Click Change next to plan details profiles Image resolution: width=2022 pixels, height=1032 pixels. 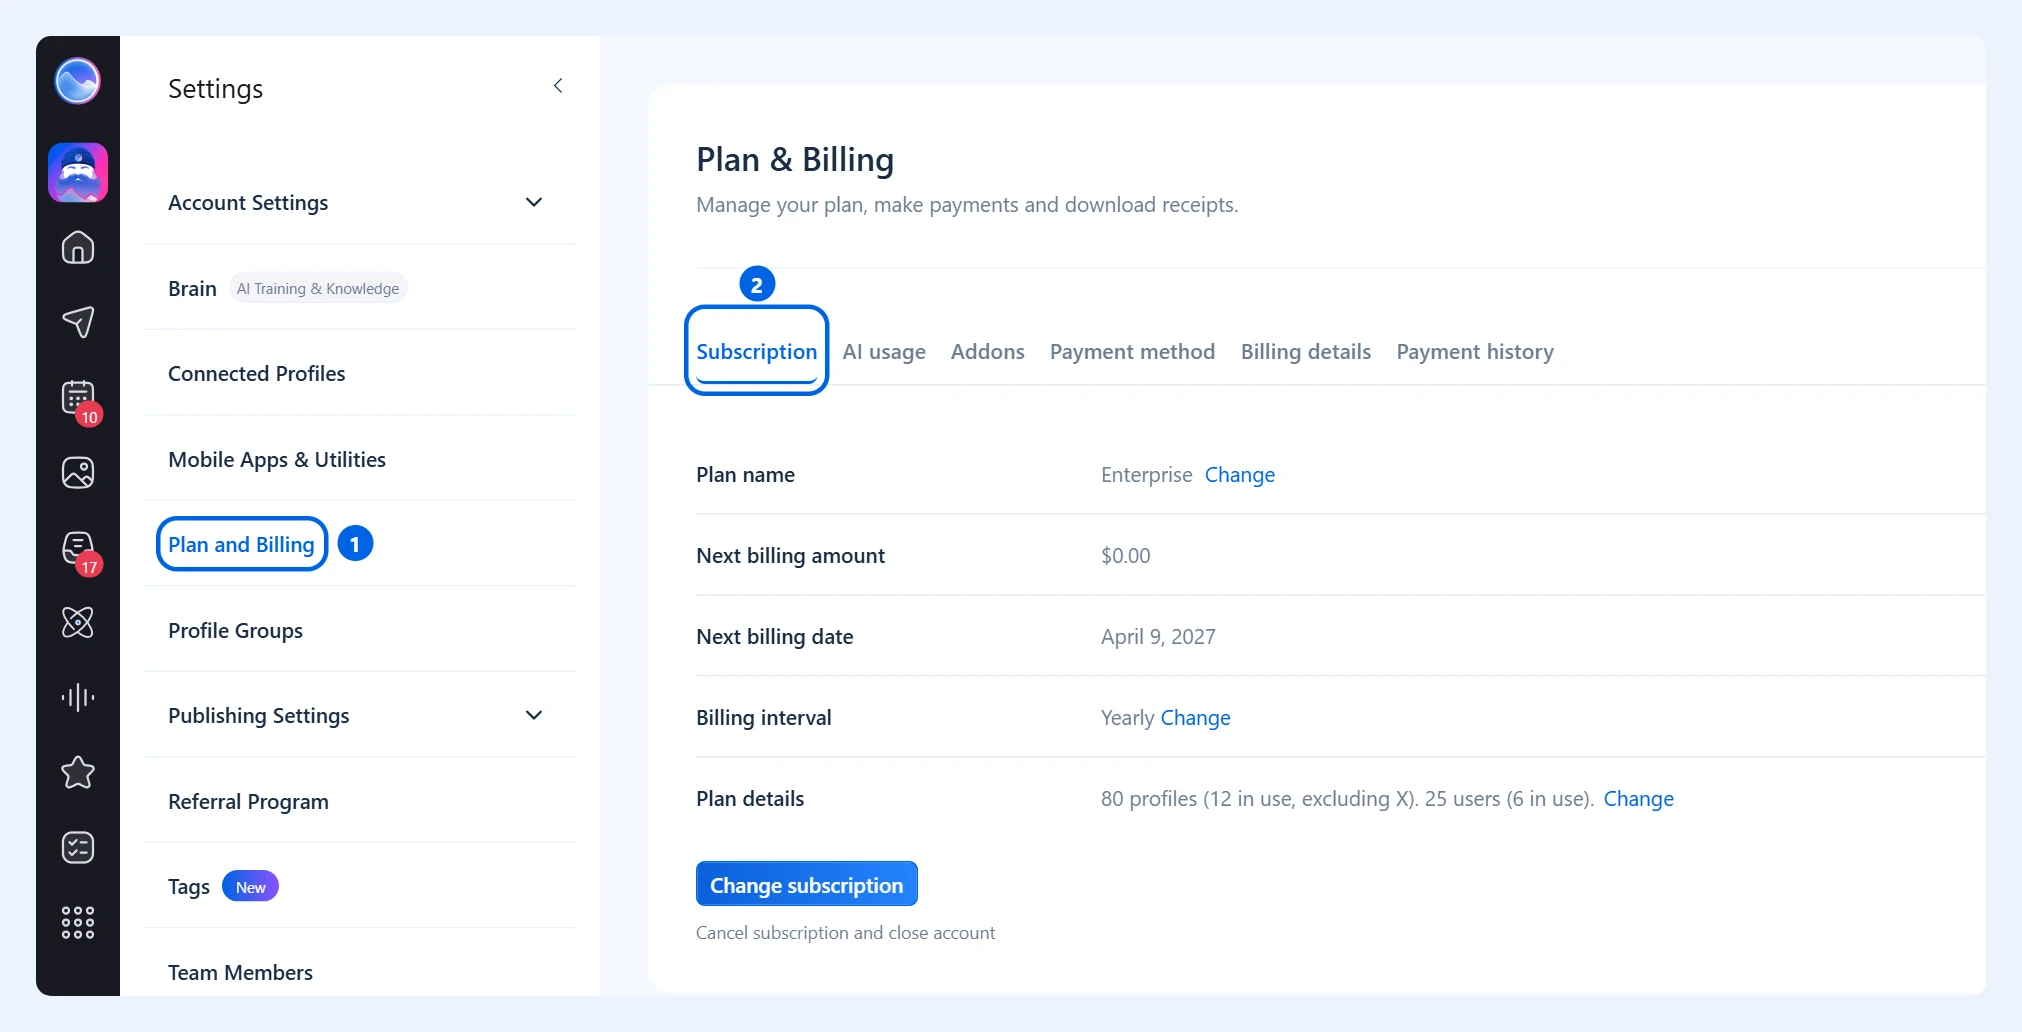click(1638, 798)
